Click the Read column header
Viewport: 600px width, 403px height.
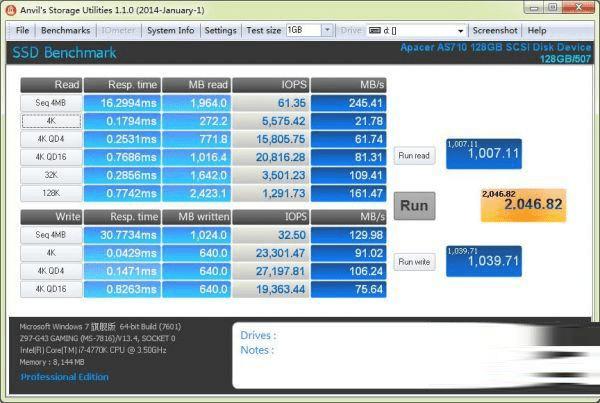click(51, 85)
